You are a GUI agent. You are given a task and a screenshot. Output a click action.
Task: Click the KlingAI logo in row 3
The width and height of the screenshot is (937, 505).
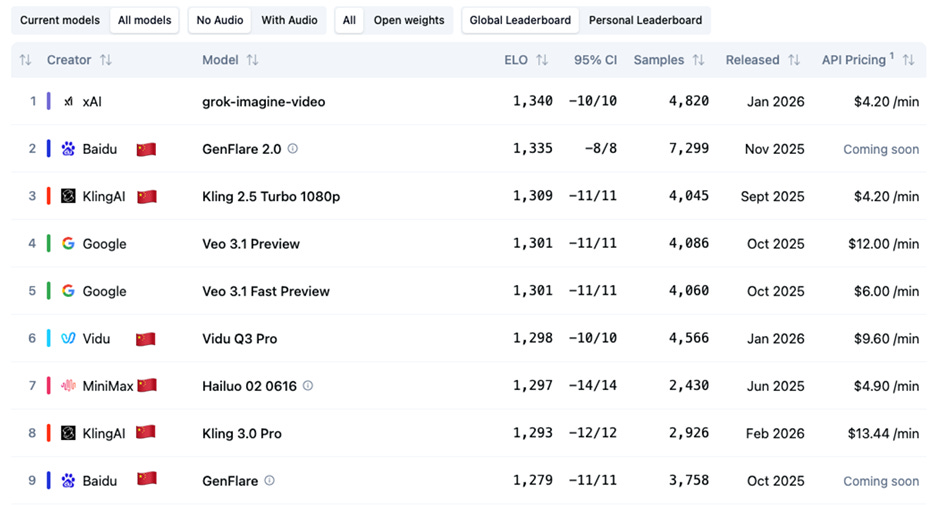[68, 196]
